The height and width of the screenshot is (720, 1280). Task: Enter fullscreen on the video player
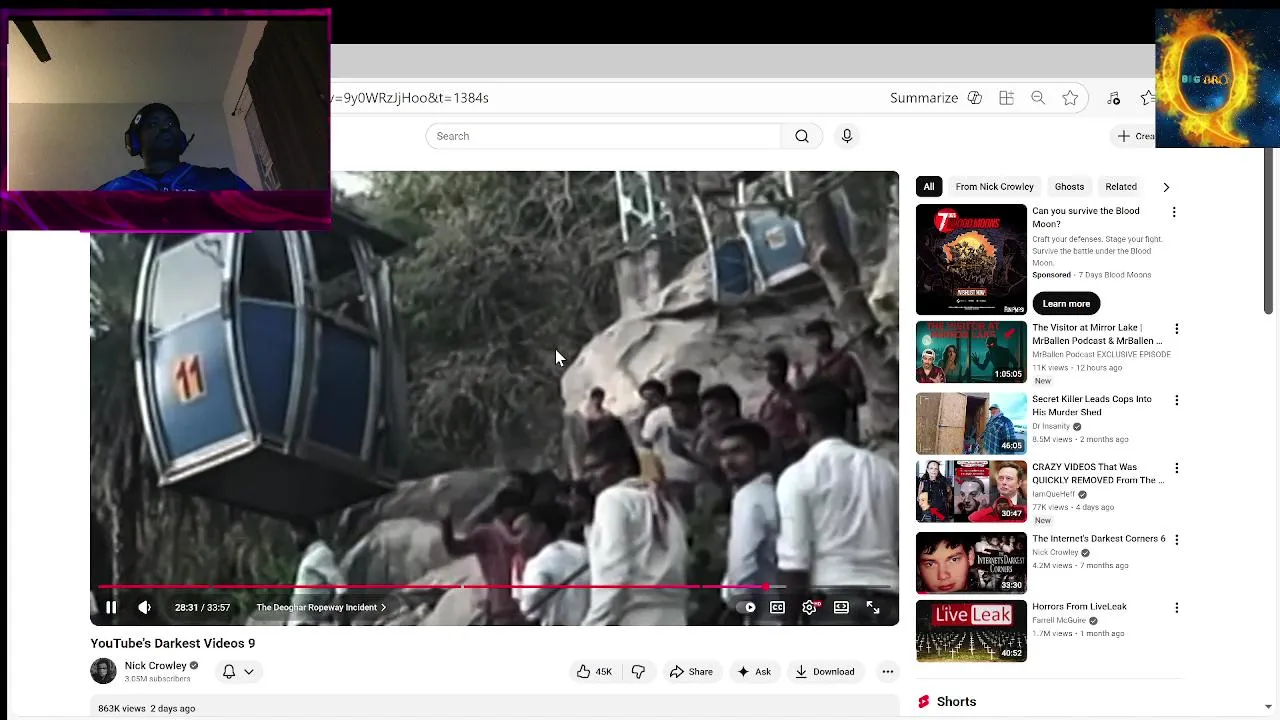coord(873,607)
